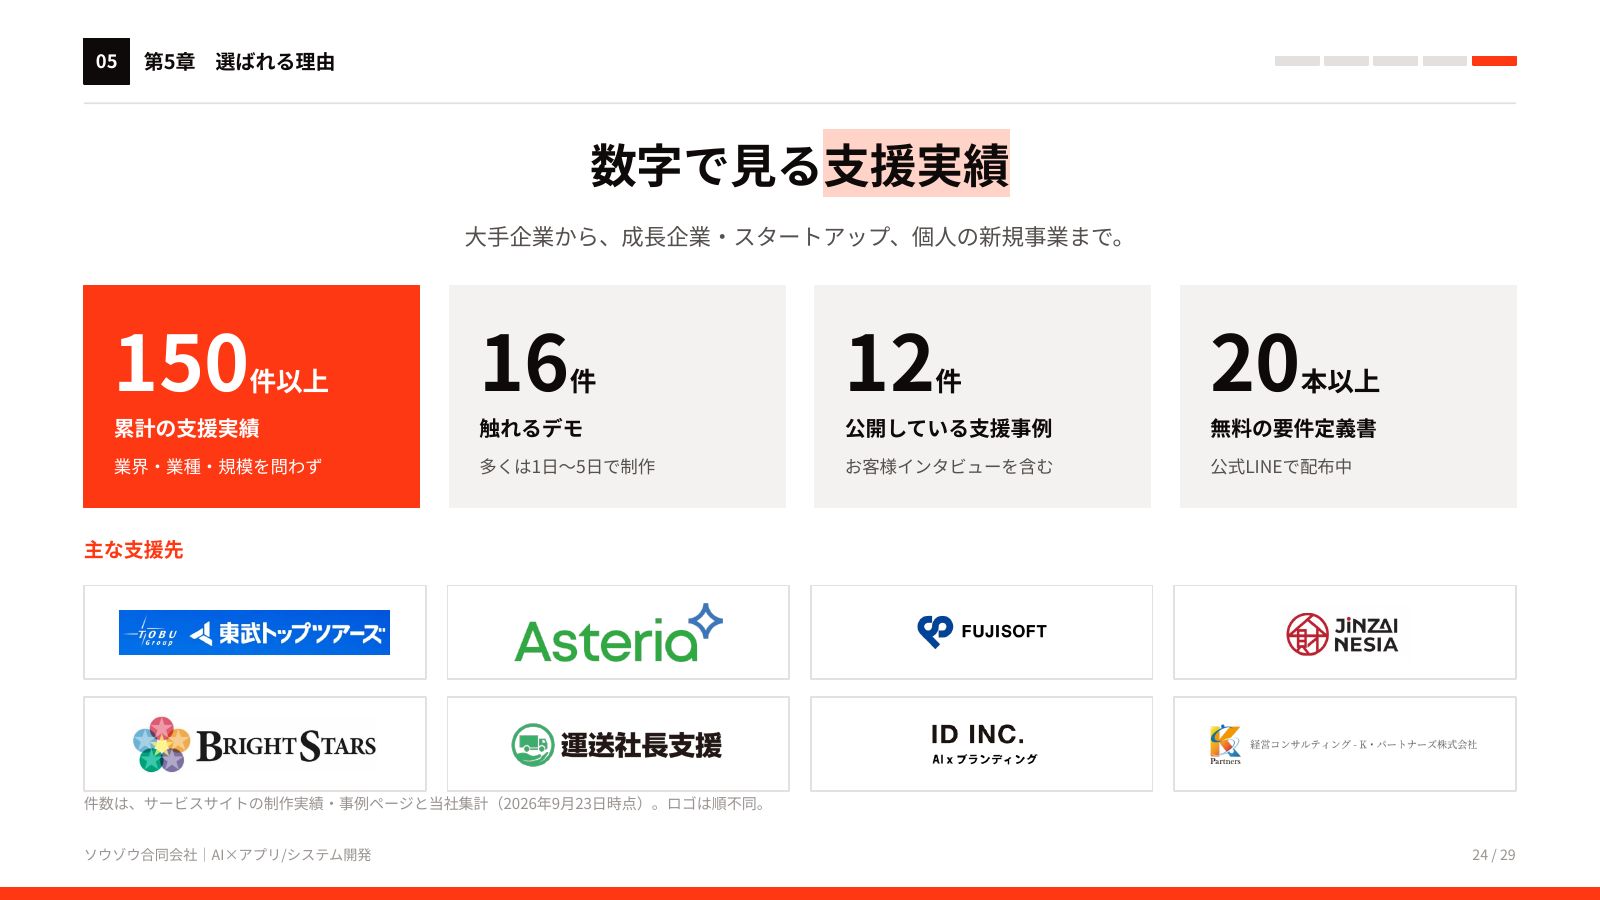Click the Asteria logo card
Viewport: 1600px width, 900px height.
[618, 632]
